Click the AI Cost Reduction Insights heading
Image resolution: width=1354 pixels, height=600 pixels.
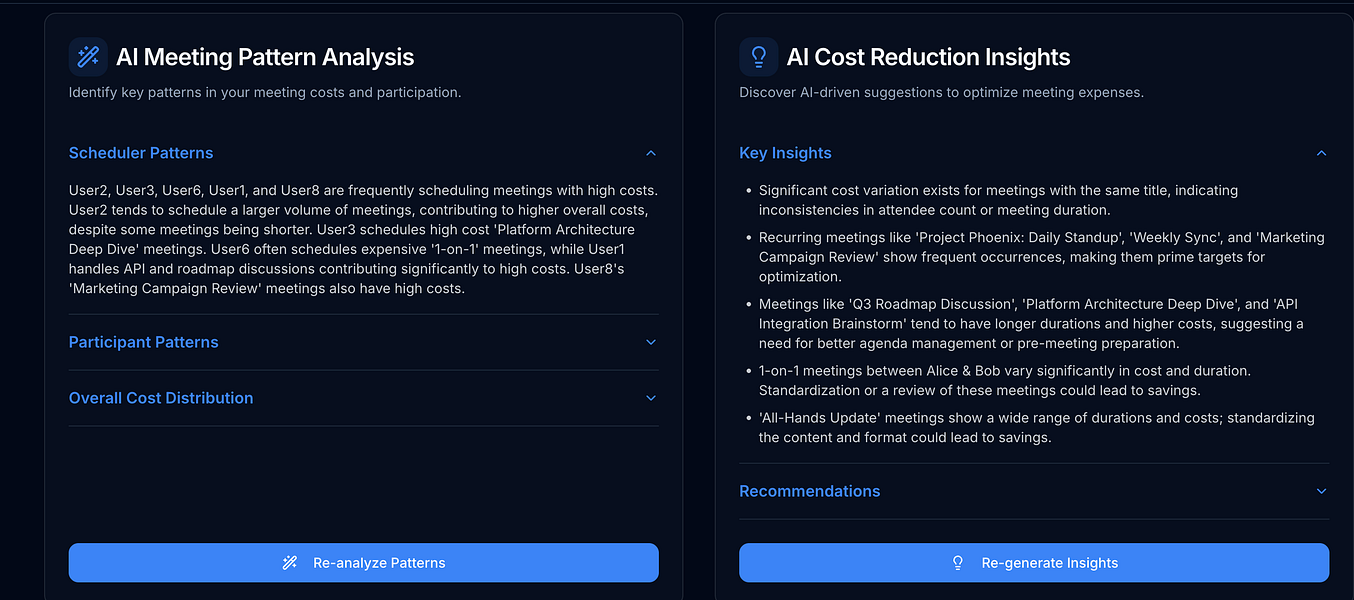(928, 57)
